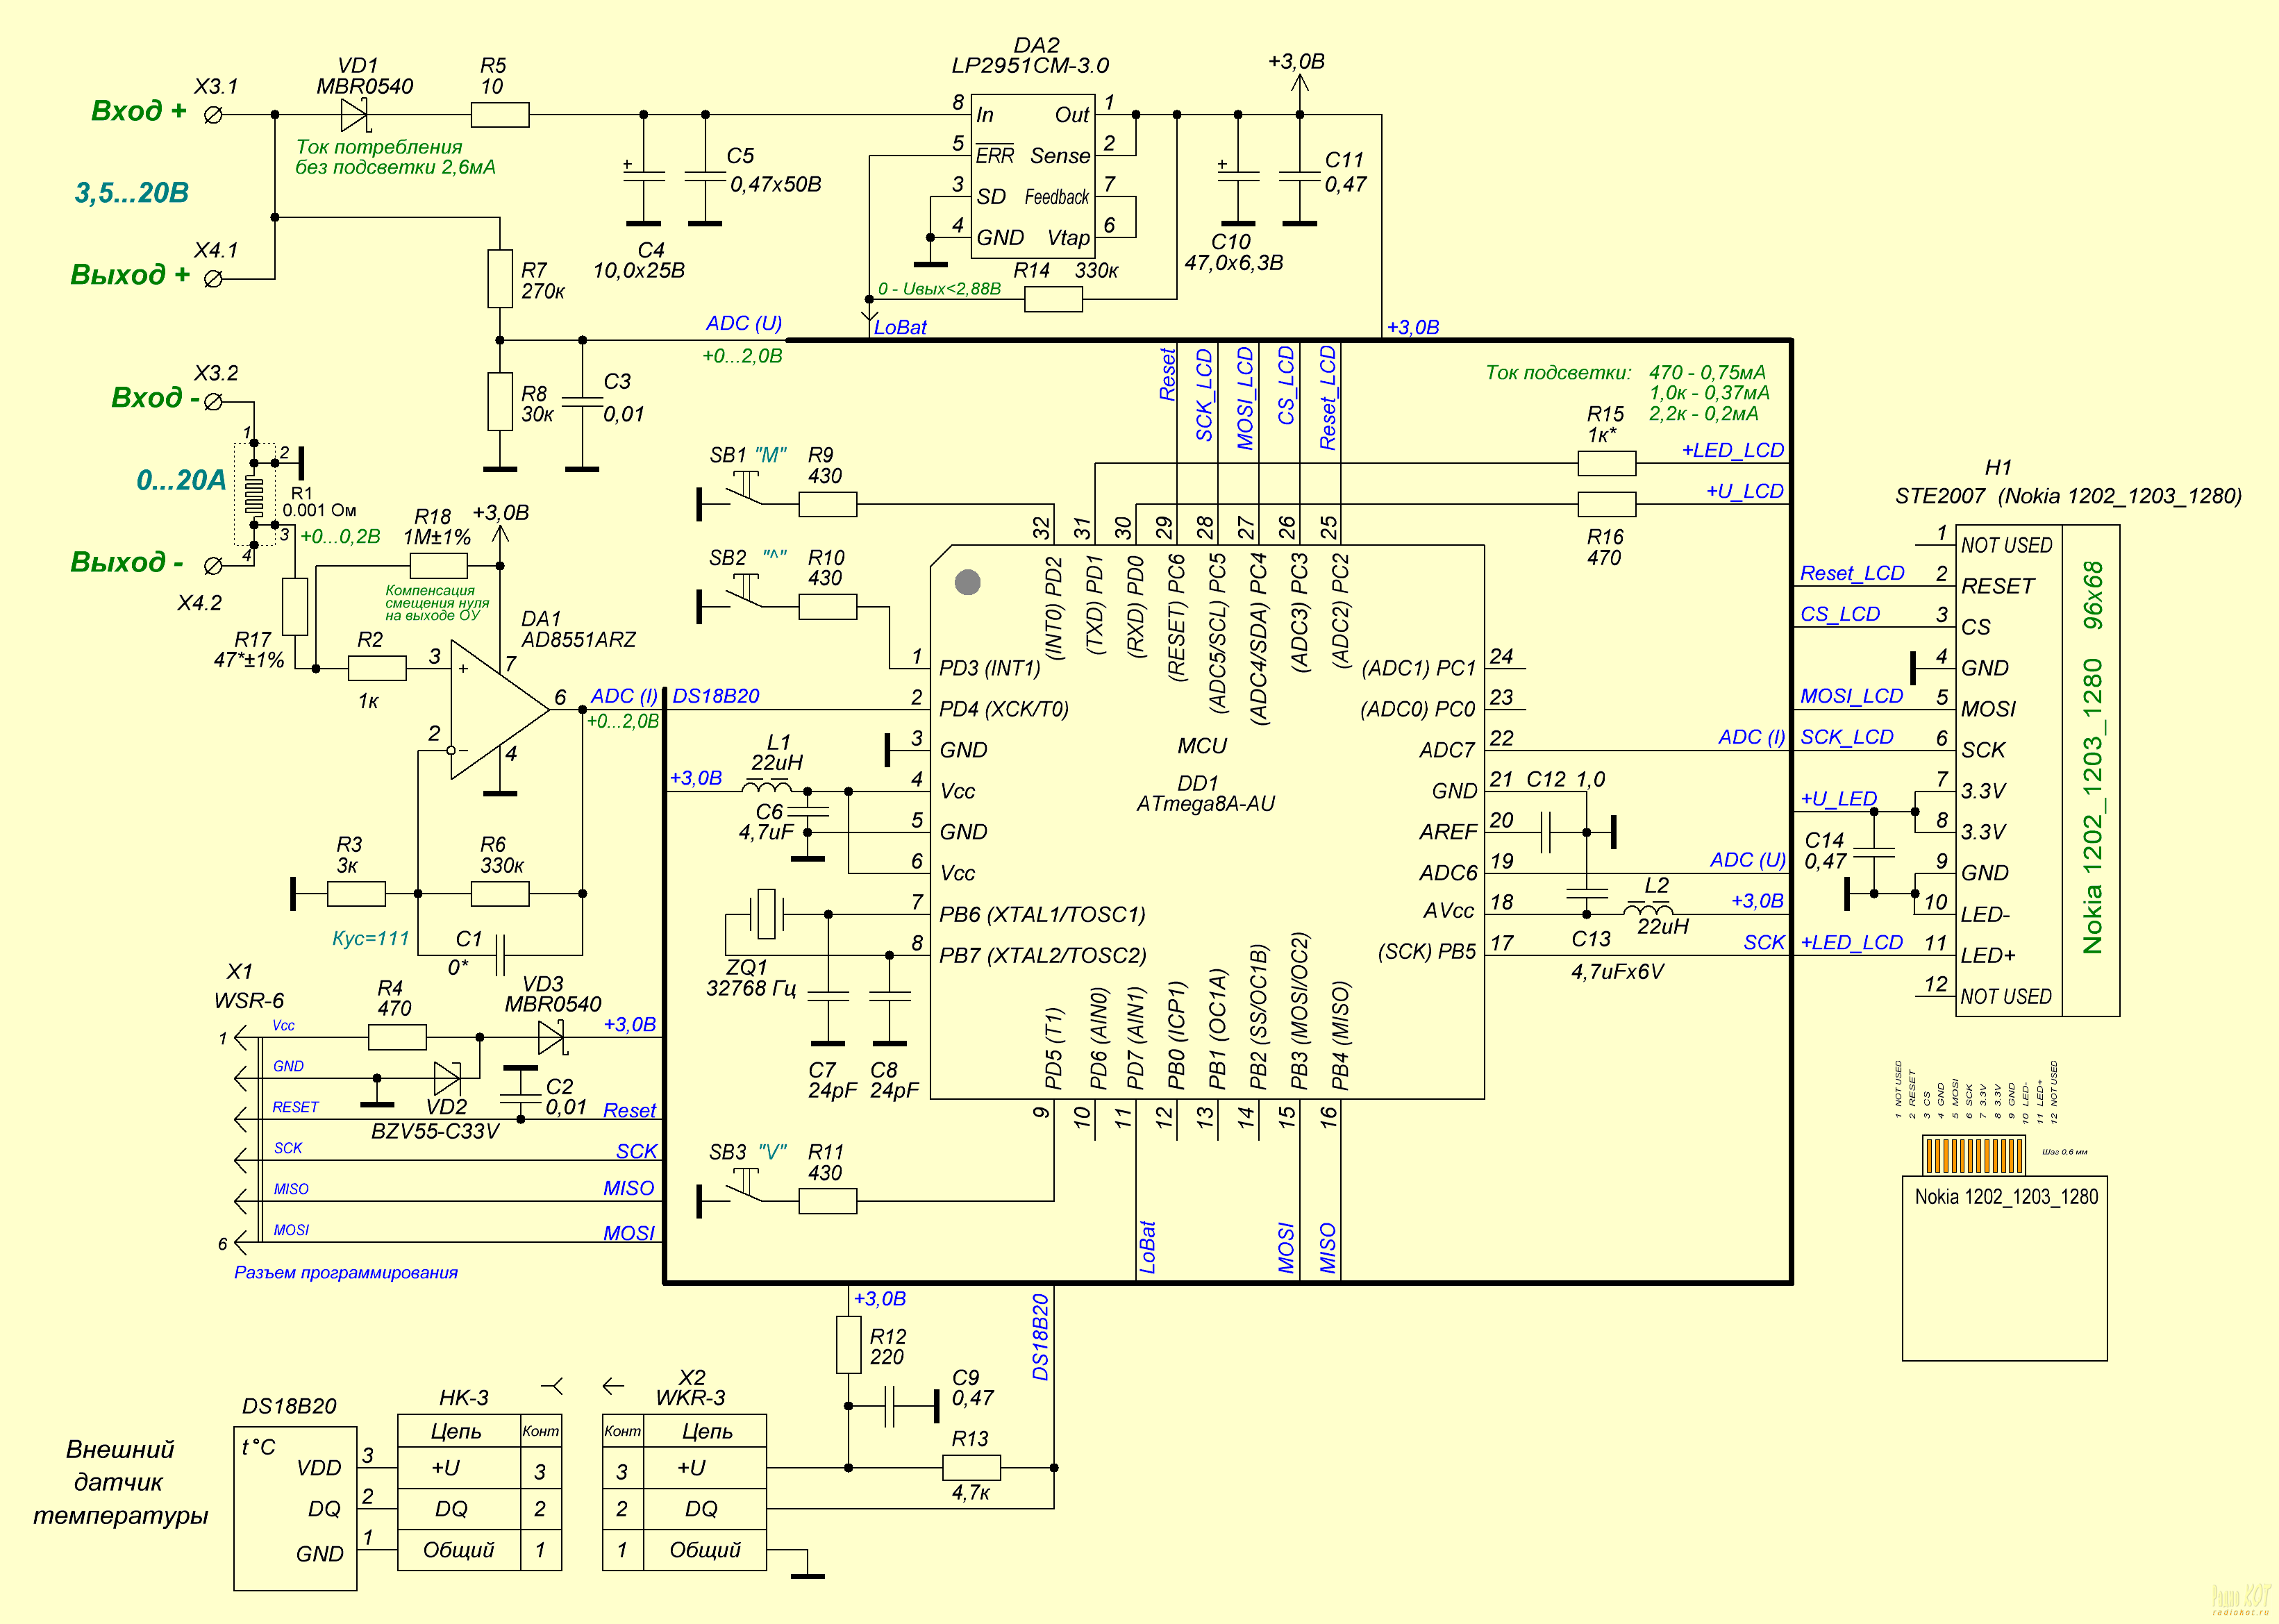Click the 'R15' backlight resistor label
Viewport: 2279px width, 1624px height.
[1606, 415]
